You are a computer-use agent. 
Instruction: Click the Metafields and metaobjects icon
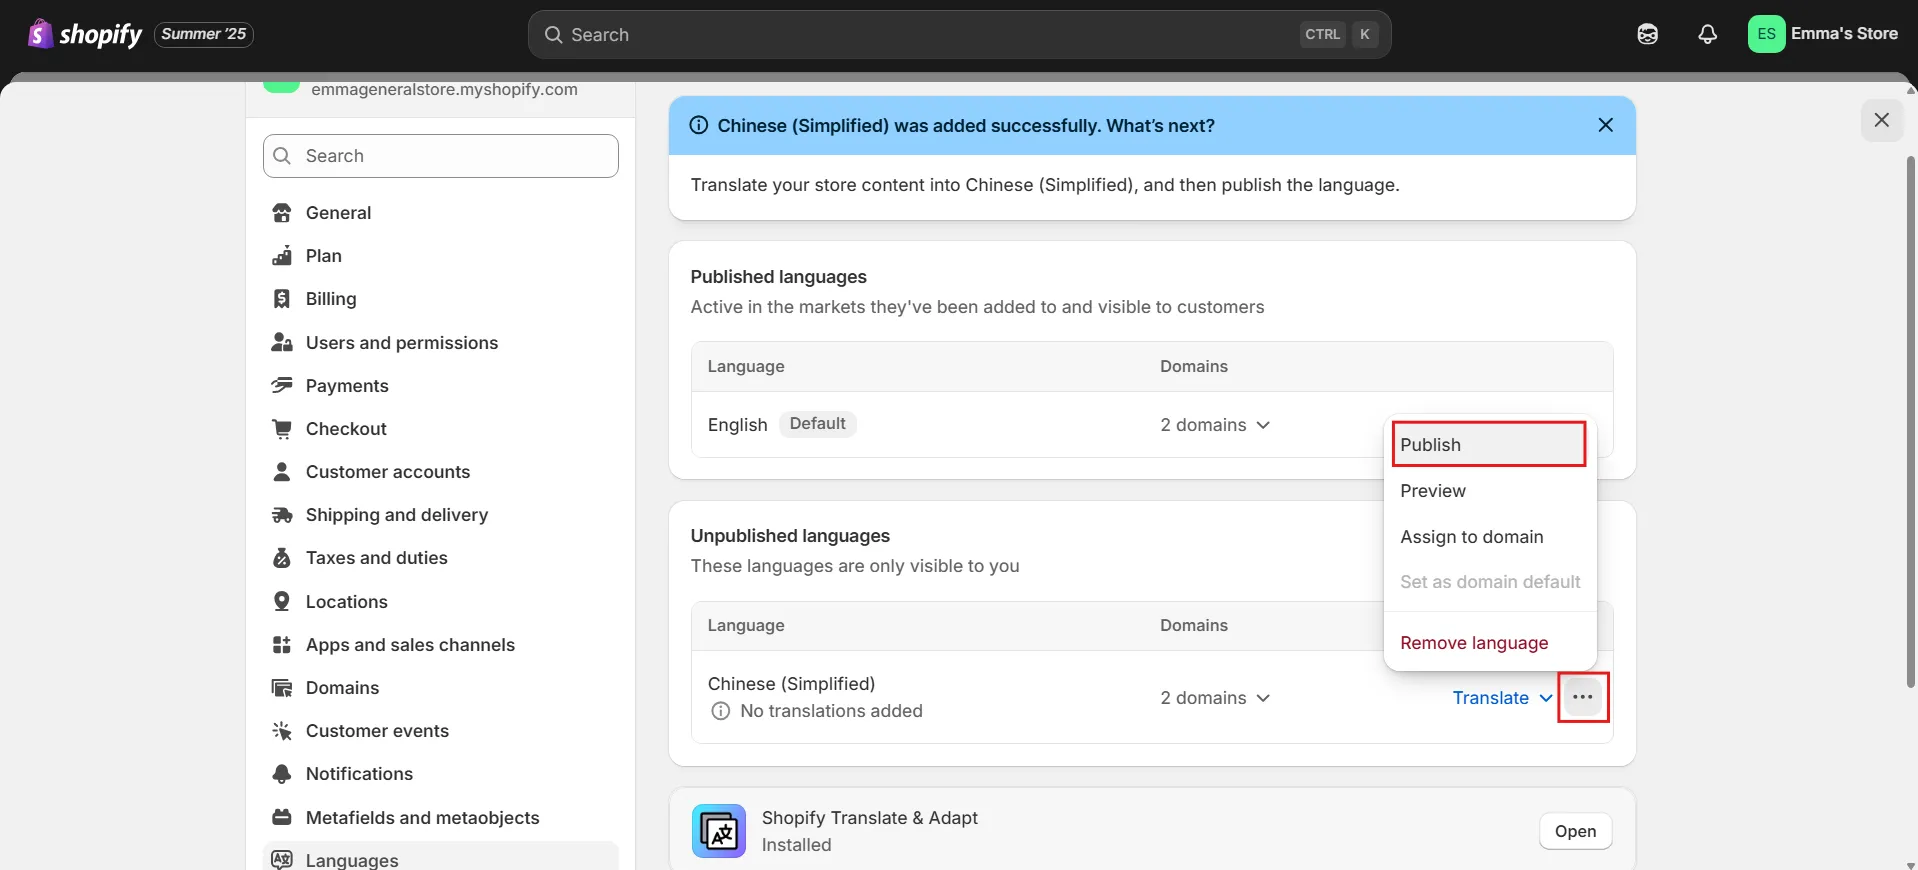282,818
